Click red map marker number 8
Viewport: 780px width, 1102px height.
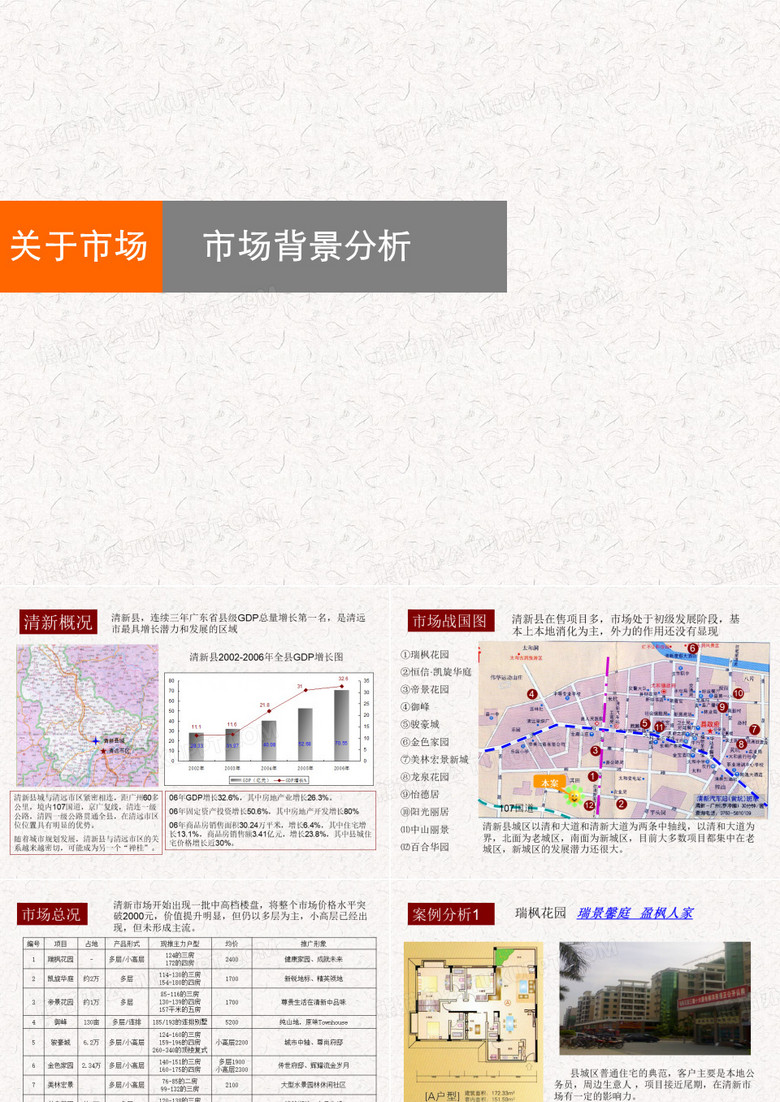741,744
